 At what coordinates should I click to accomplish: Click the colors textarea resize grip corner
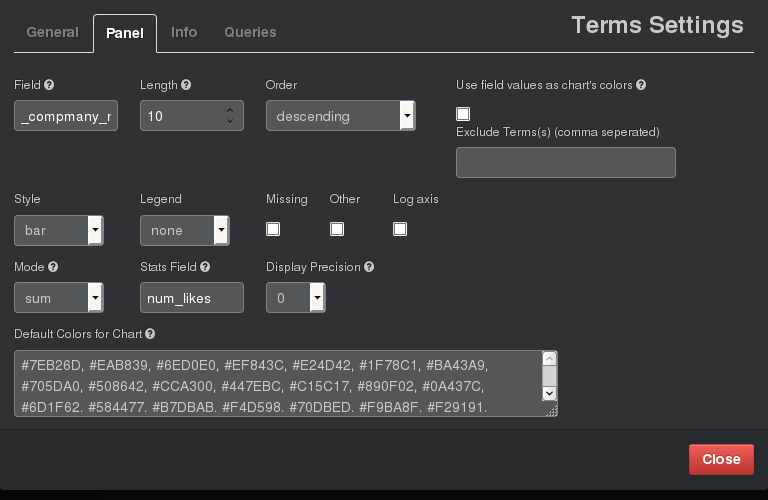[552, 411]
